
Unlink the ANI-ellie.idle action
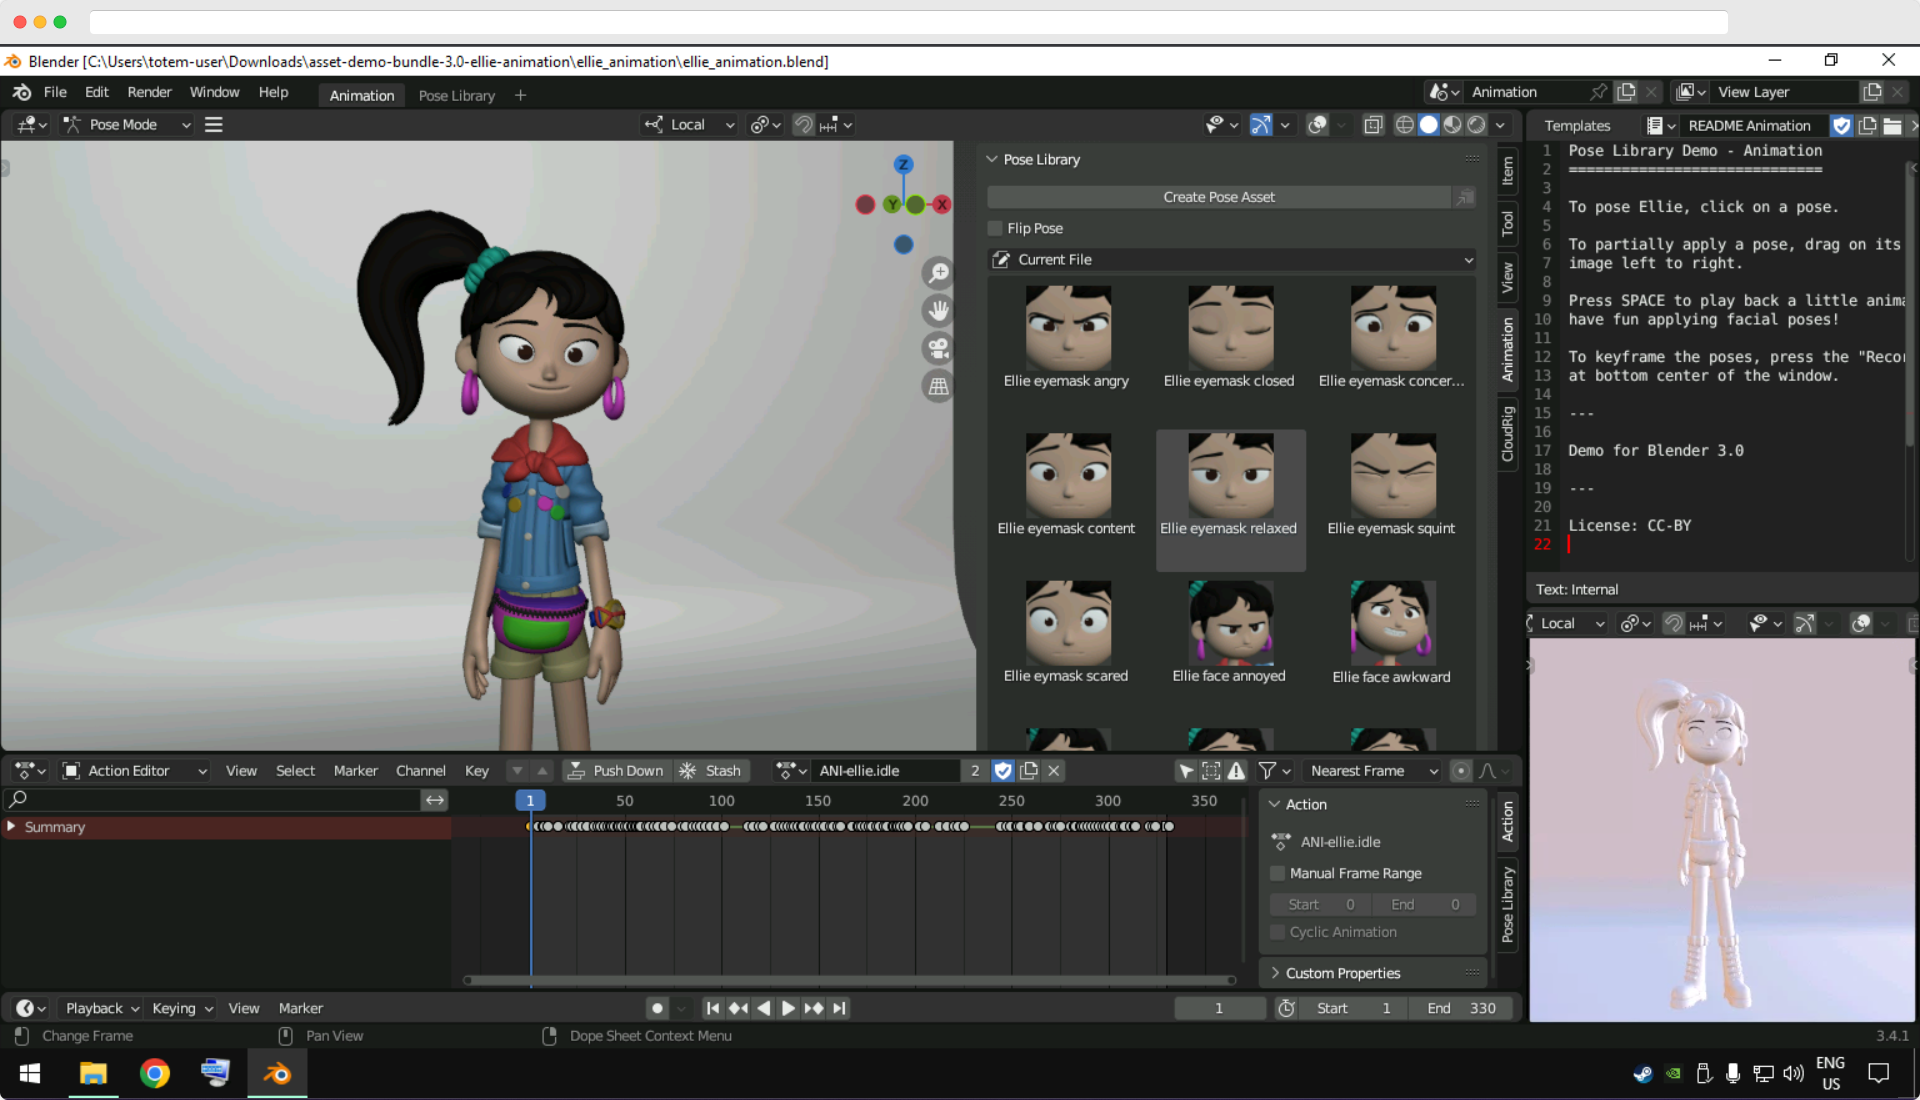point(1053,771)
